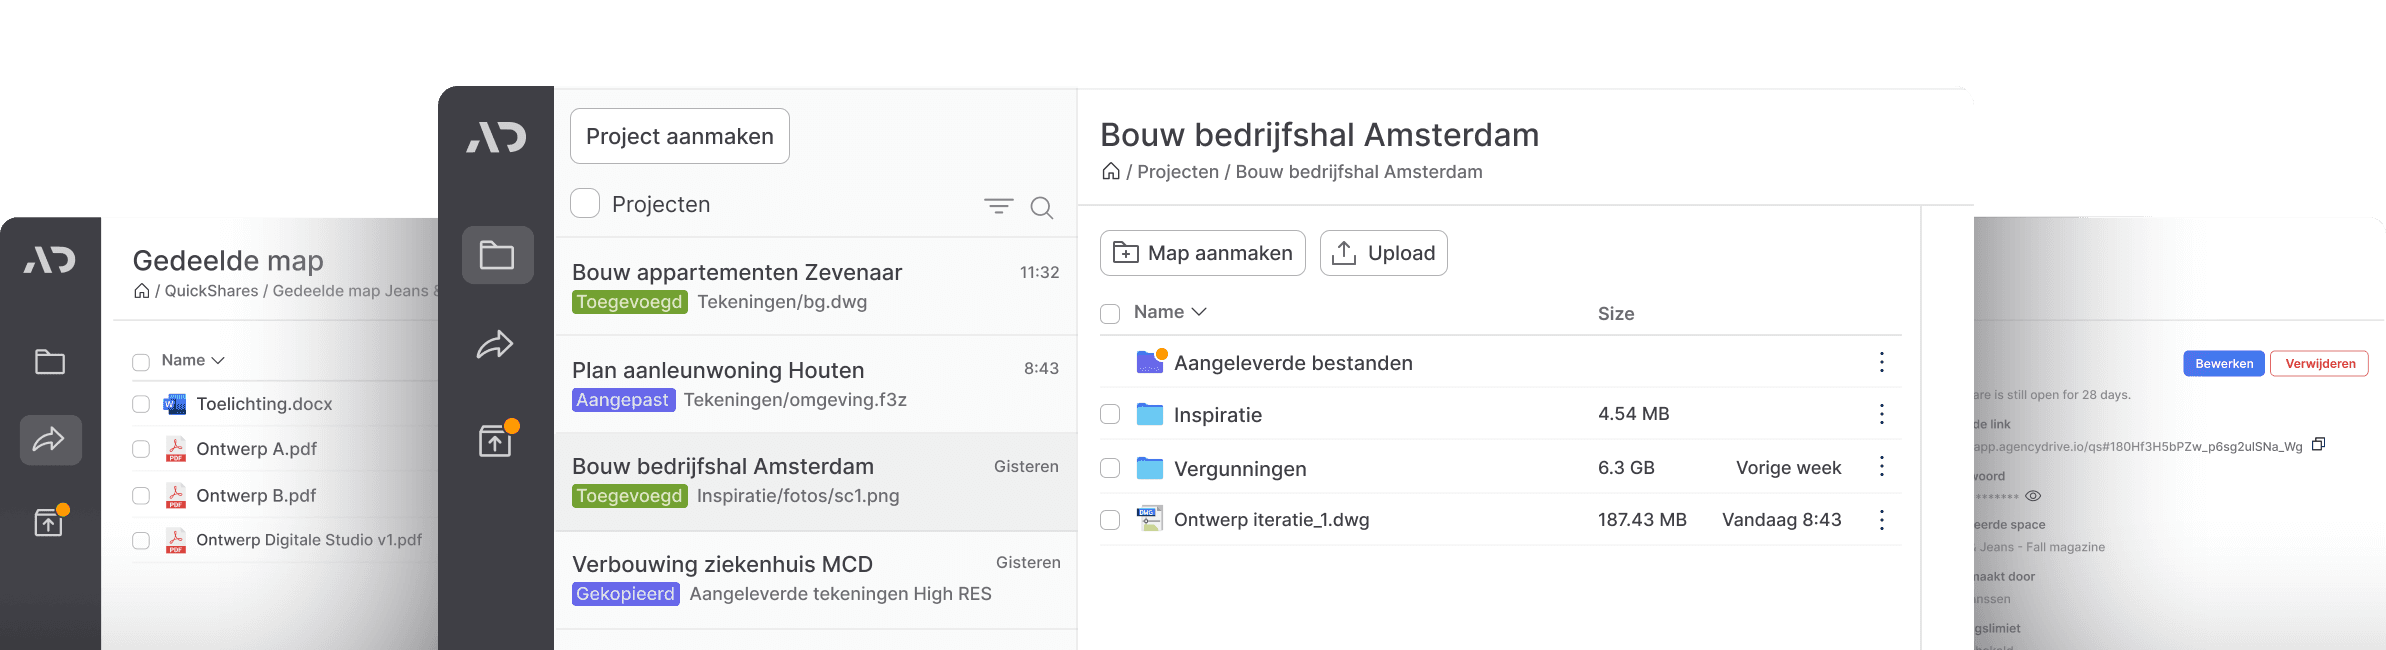2386x650 pixels.
Task: Open the upload box icon with orange dot
Action: pos(496,440)
